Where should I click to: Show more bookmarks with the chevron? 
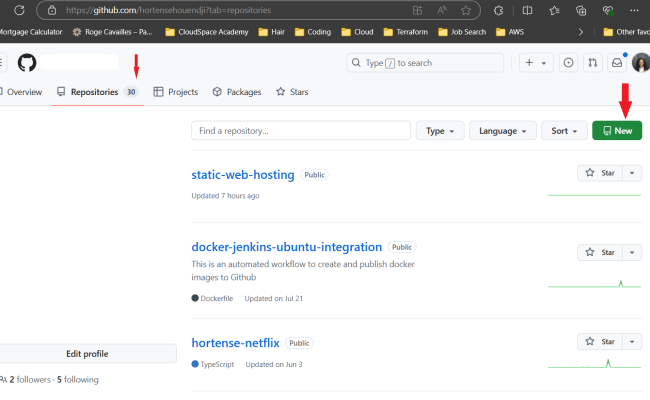pos(581,32)
